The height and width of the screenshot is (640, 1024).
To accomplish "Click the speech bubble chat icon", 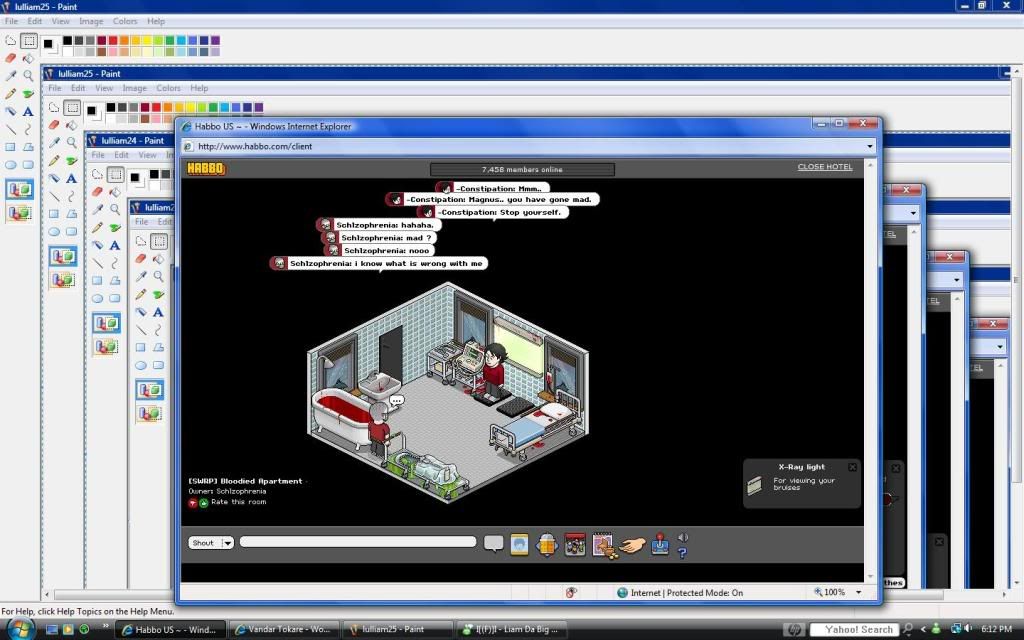I will pyautogui.click(x=493, y=544).
